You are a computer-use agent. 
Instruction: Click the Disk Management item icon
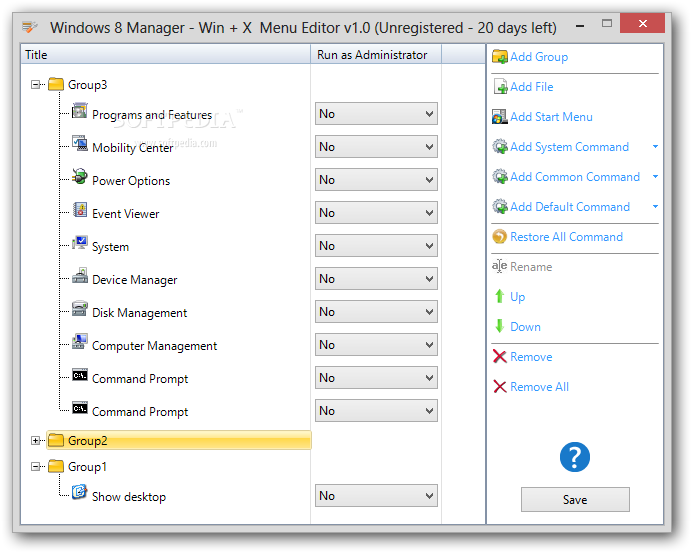click(x=79, y=308)
